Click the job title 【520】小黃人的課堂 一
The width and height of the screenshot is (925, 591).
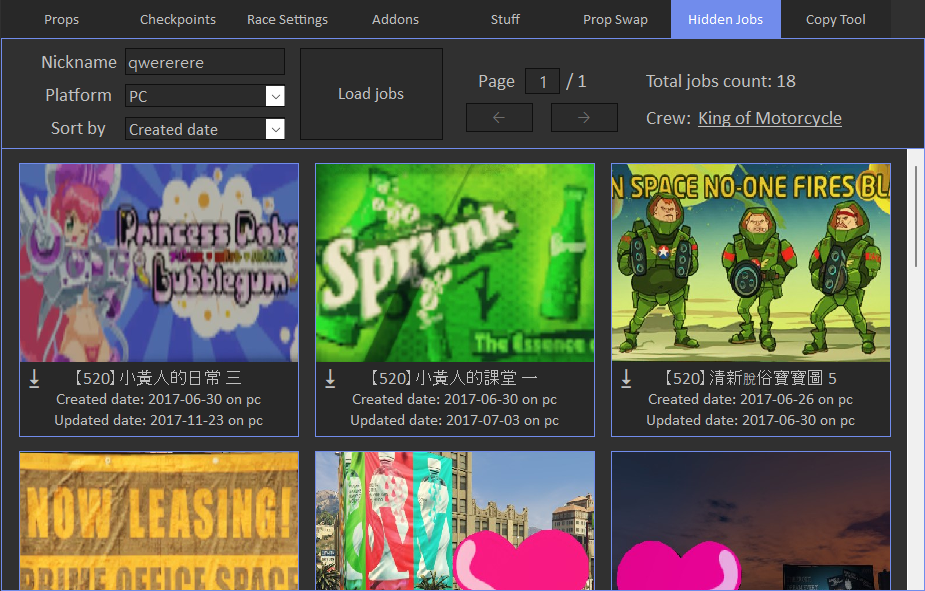point(452,378)
